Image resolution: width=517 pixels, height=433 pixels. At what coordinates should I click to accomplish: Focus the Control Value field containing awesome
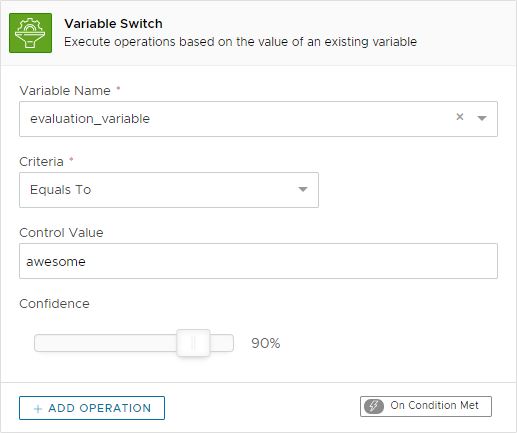[x=258, y=261]
